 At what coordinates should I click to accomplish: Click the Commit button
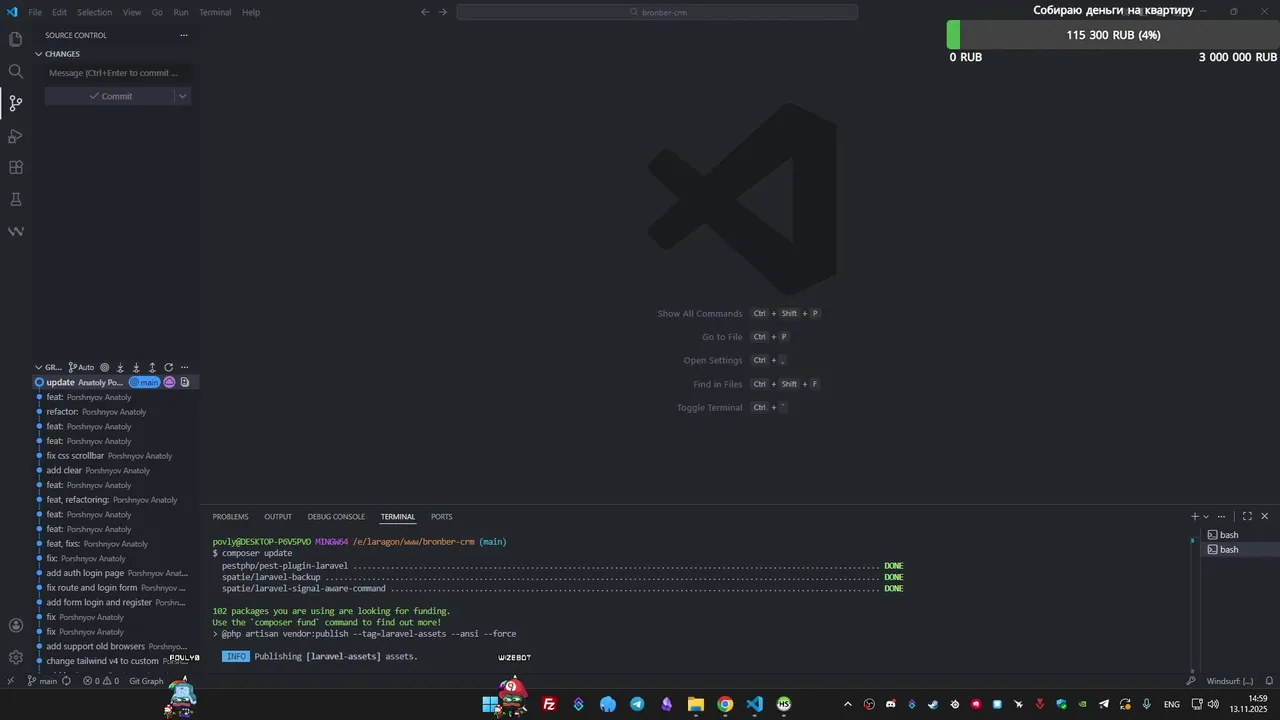pos(110,96)
